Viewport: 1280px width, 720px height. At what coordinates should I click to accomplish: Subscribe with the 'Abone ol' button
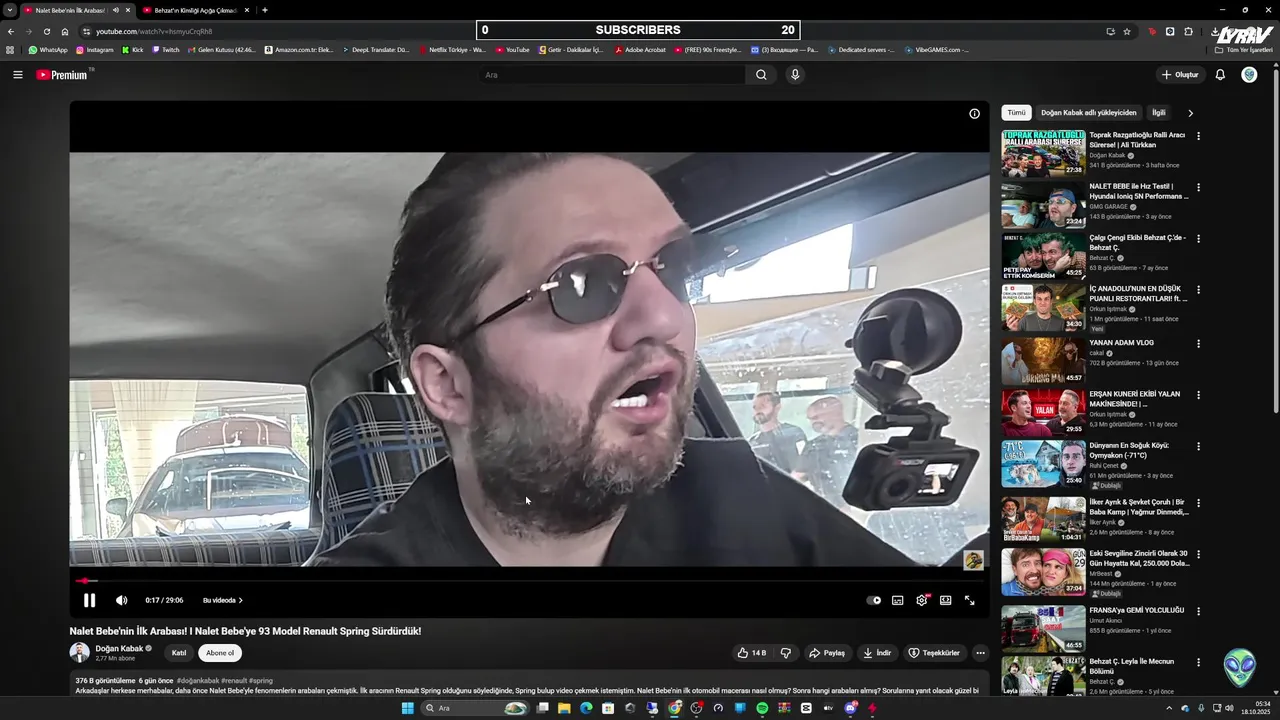point(220,653)
